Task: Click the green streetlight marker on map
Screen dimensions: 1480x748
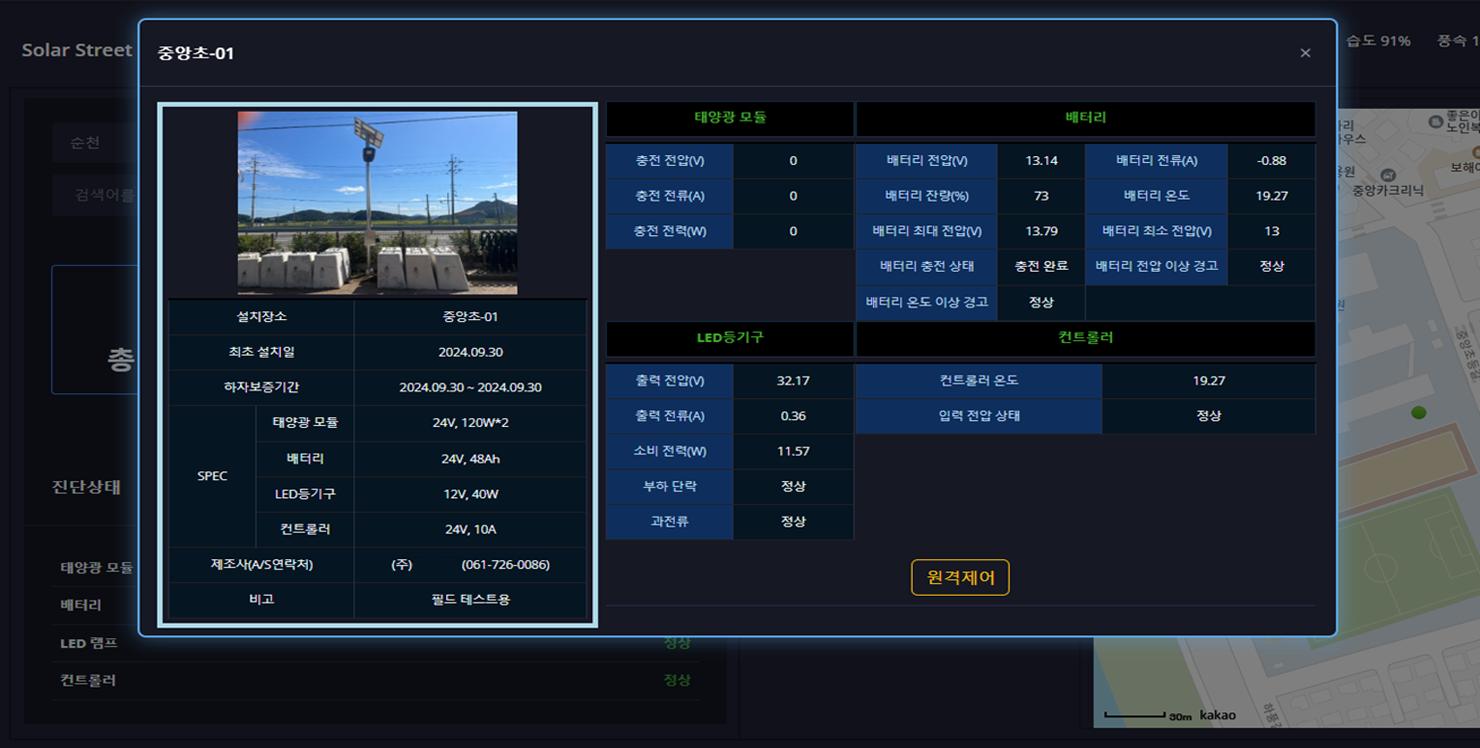Action: [x=1418, y=413]
